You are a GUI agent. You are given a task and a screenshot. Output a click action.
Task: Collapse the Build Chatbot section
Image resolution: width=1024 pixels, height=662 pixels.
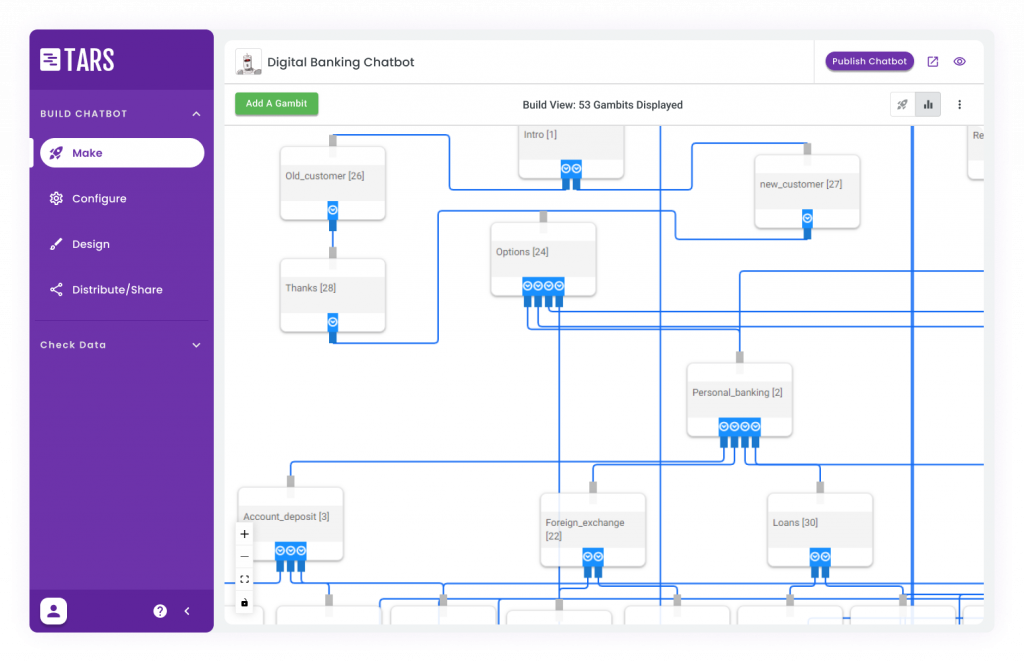pyautogui.click(x=196, y=114)
